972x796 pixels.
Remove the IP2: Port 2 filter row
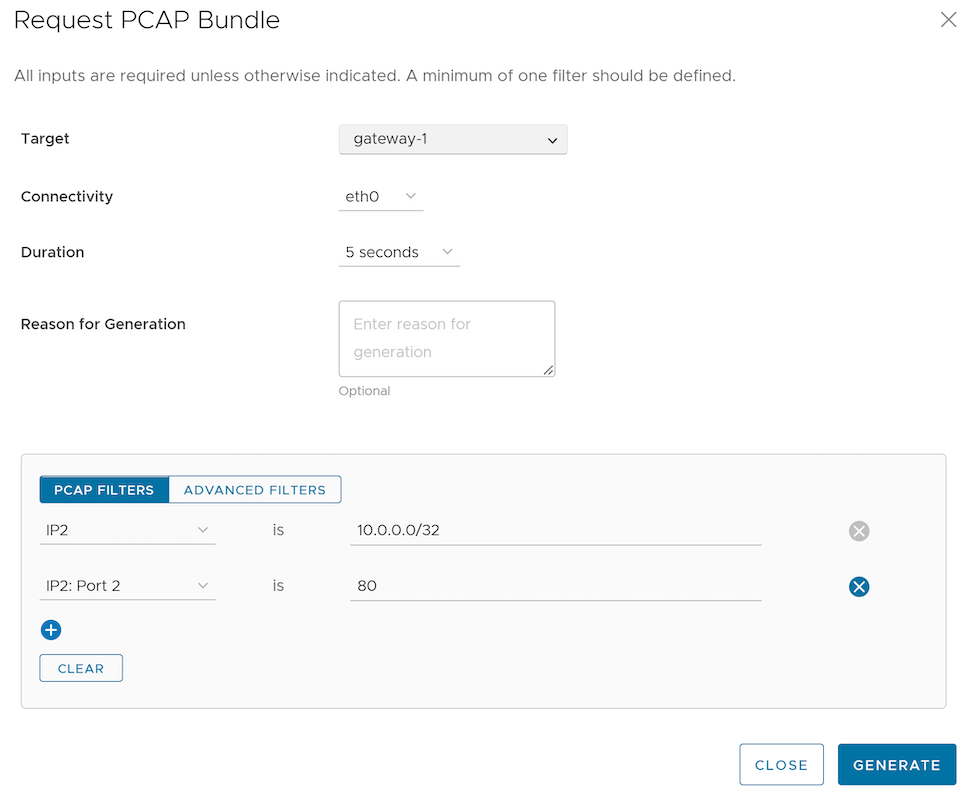(x=858, y=587)
